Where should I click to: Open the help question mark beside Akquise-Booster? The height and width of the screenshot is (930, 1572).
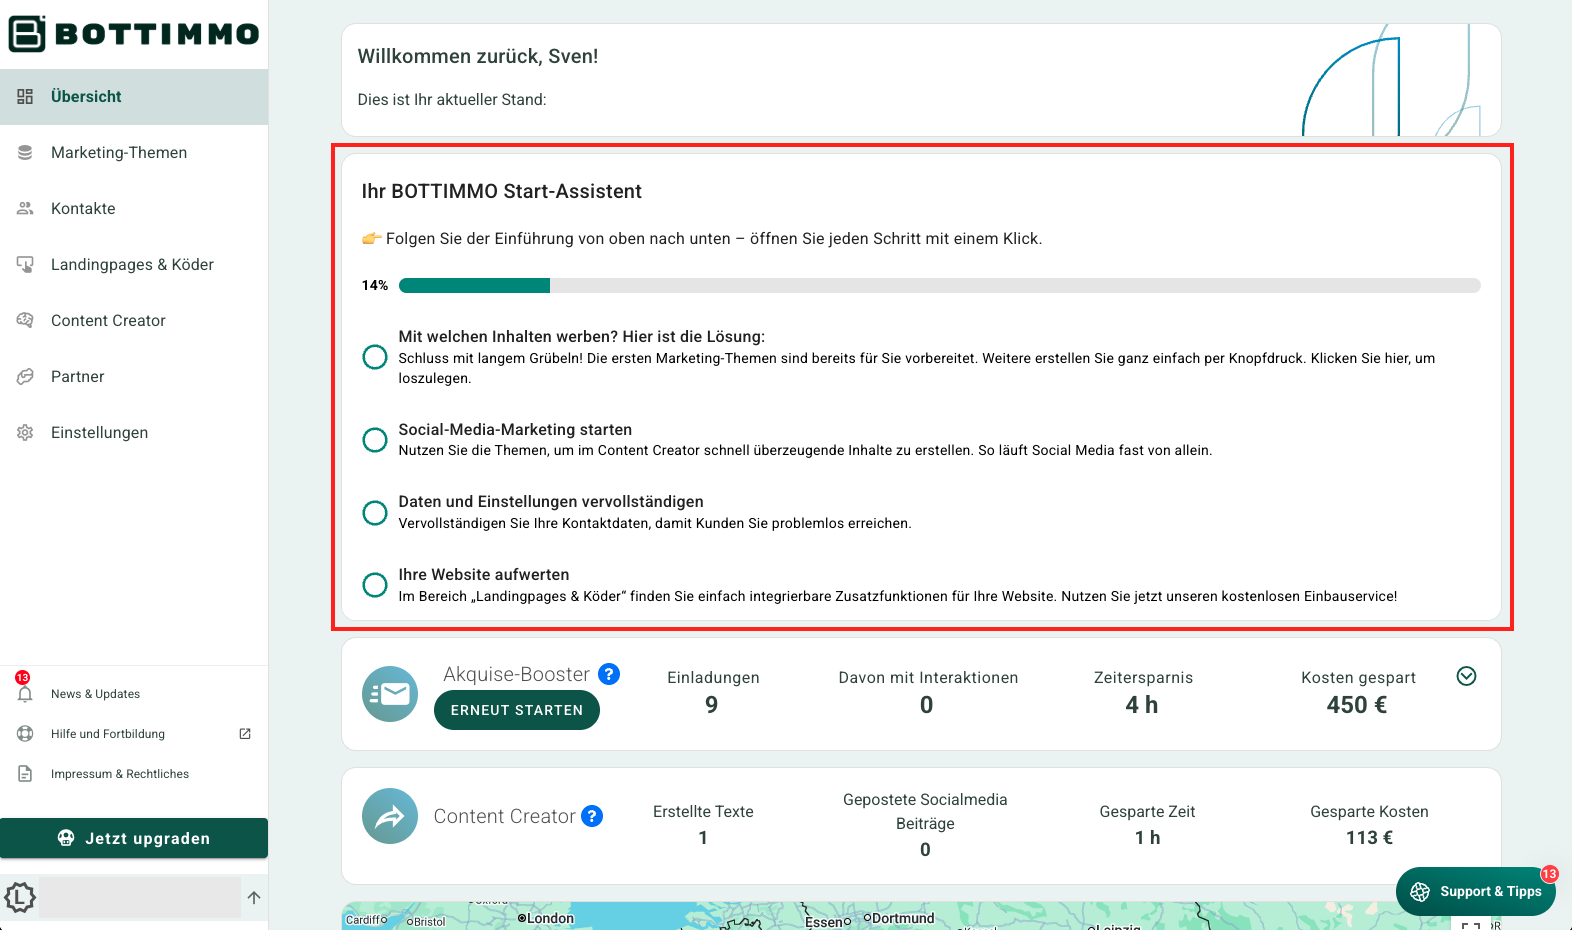tap(609, 674)
